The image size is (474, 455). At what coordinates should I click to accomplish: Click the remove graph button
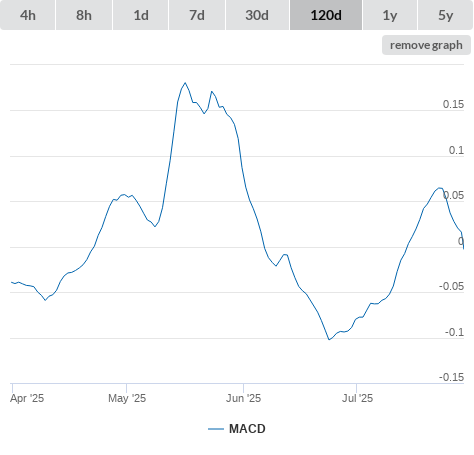tap(426, 45)
